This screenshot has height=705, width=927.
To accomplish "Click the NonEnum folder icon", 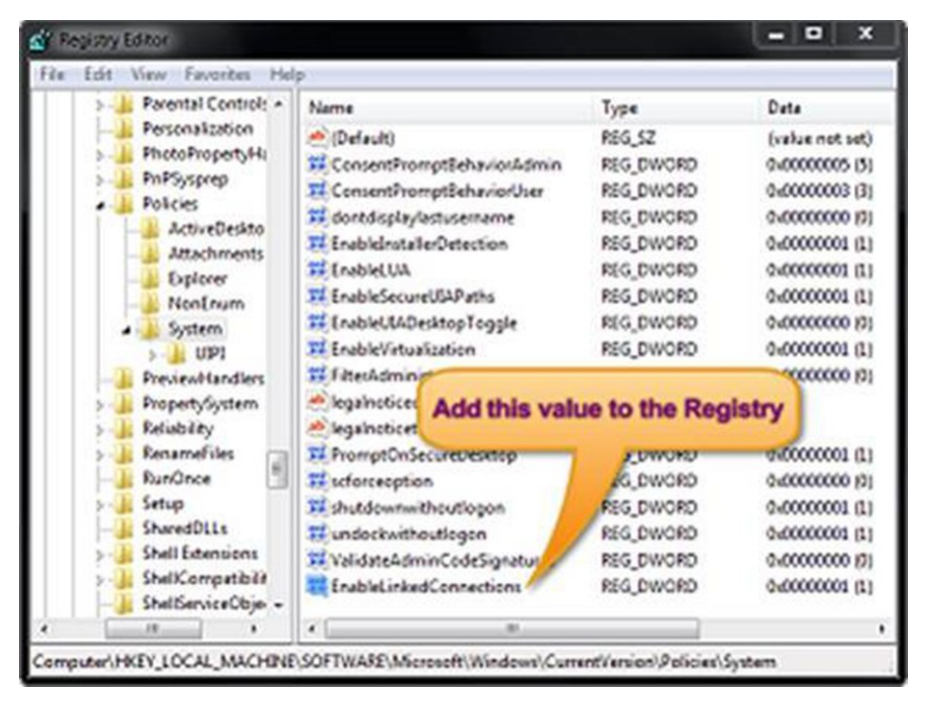I will coord(150,303).
